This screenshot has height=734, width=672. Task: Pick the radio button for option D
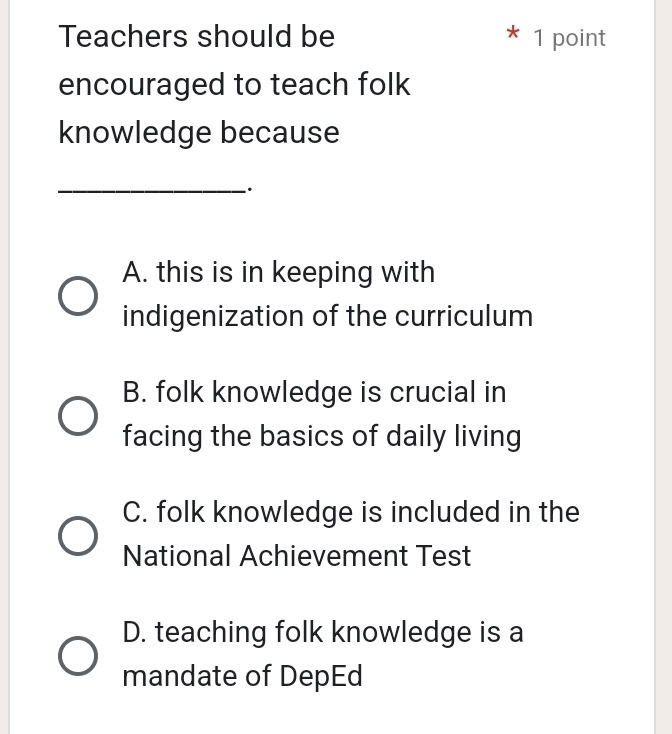(x=78, y=656)
